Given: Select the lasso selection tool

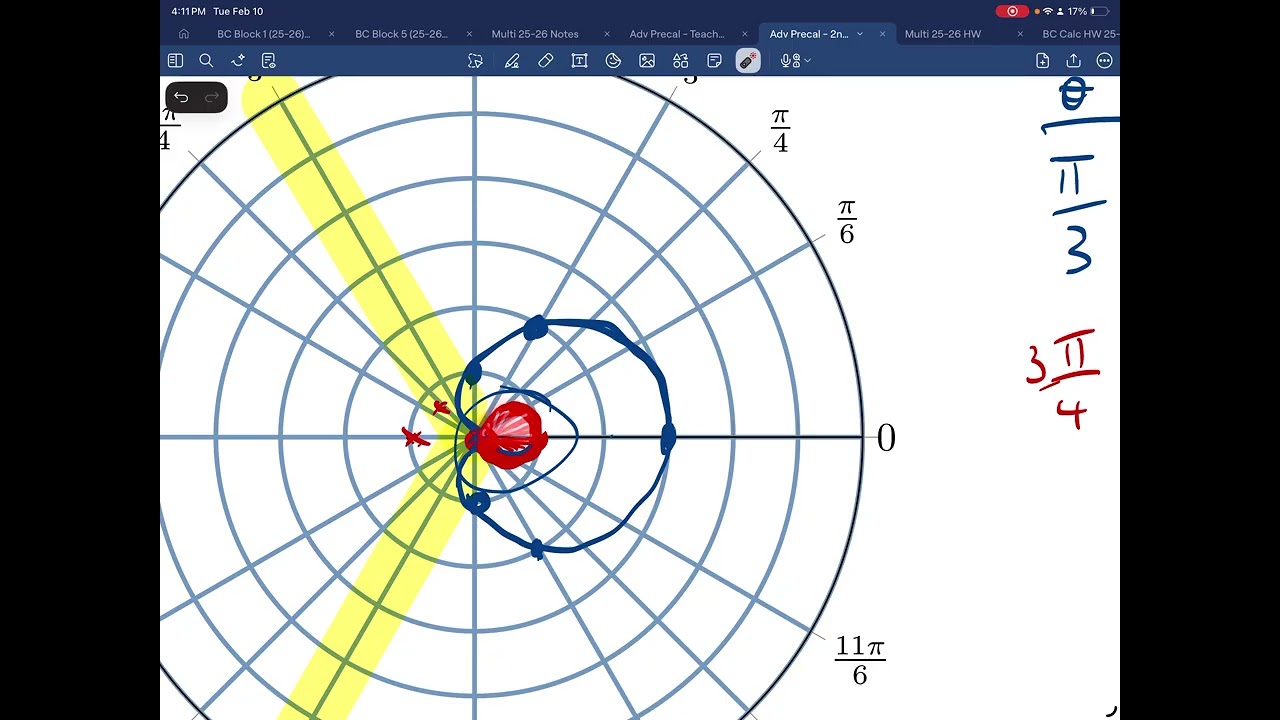Looking at the screenshot, I should pyautogui.click(x=476, y=61).
